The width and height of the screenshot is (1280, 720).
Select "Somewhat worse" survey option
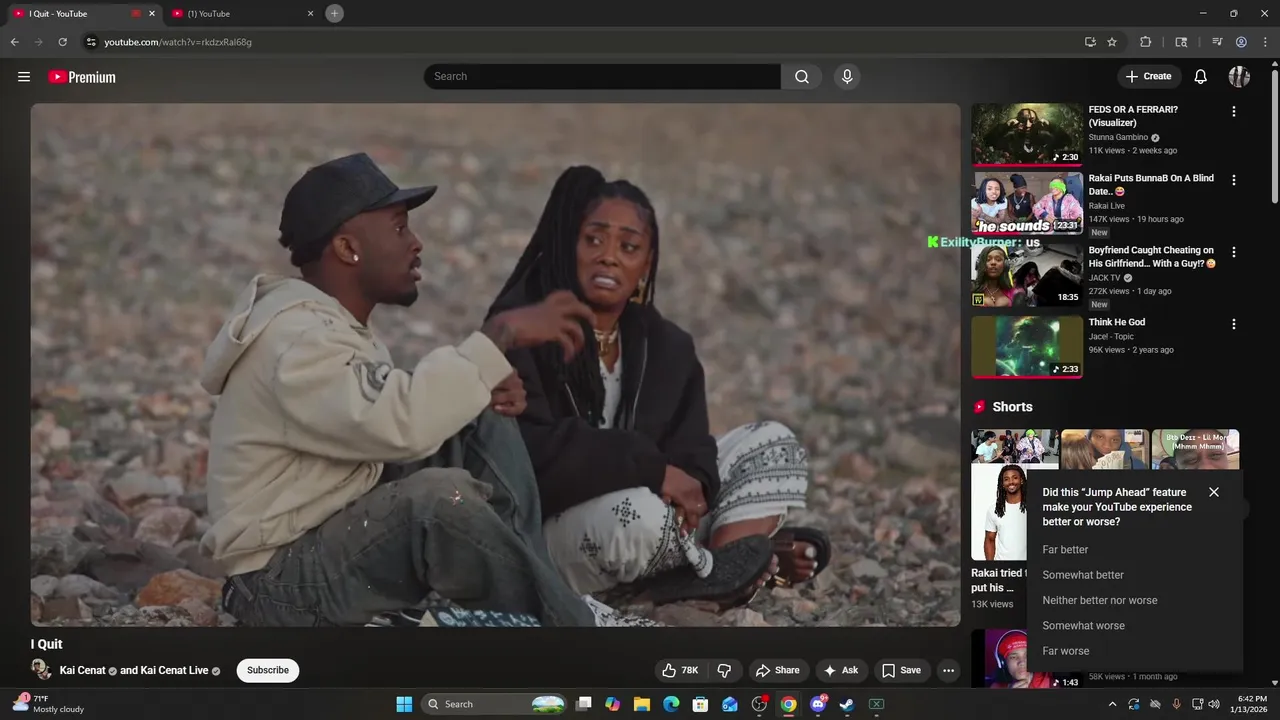click(x=1083, y=626)
